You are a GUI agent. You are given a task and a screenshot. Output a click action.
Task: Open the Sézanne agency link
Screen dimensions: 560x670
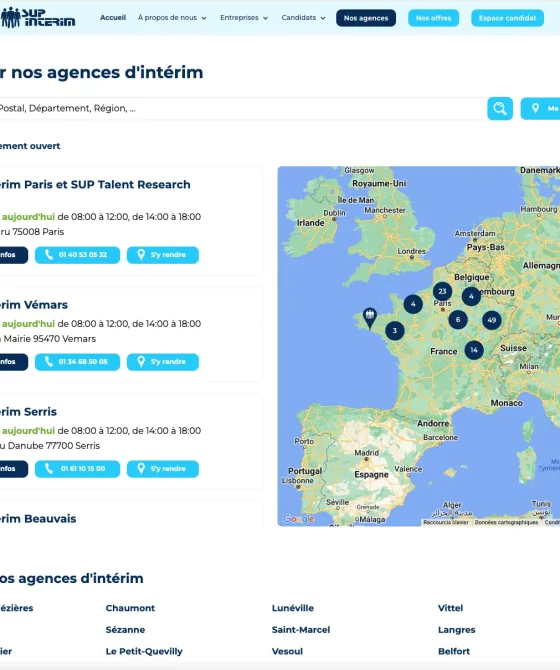point(125,630)
